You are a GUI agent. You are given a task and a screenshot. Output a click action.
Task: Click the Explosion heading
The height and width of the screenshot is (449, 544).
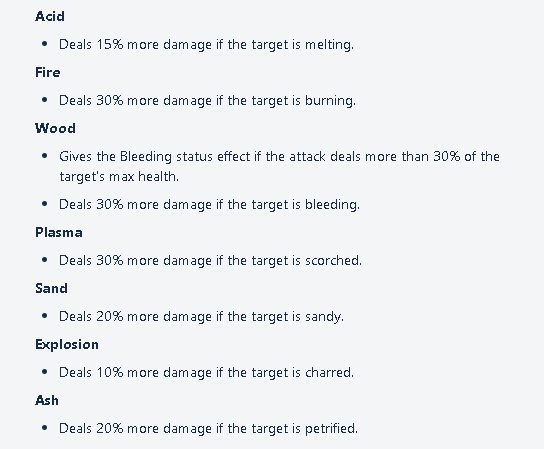(67, 345)
